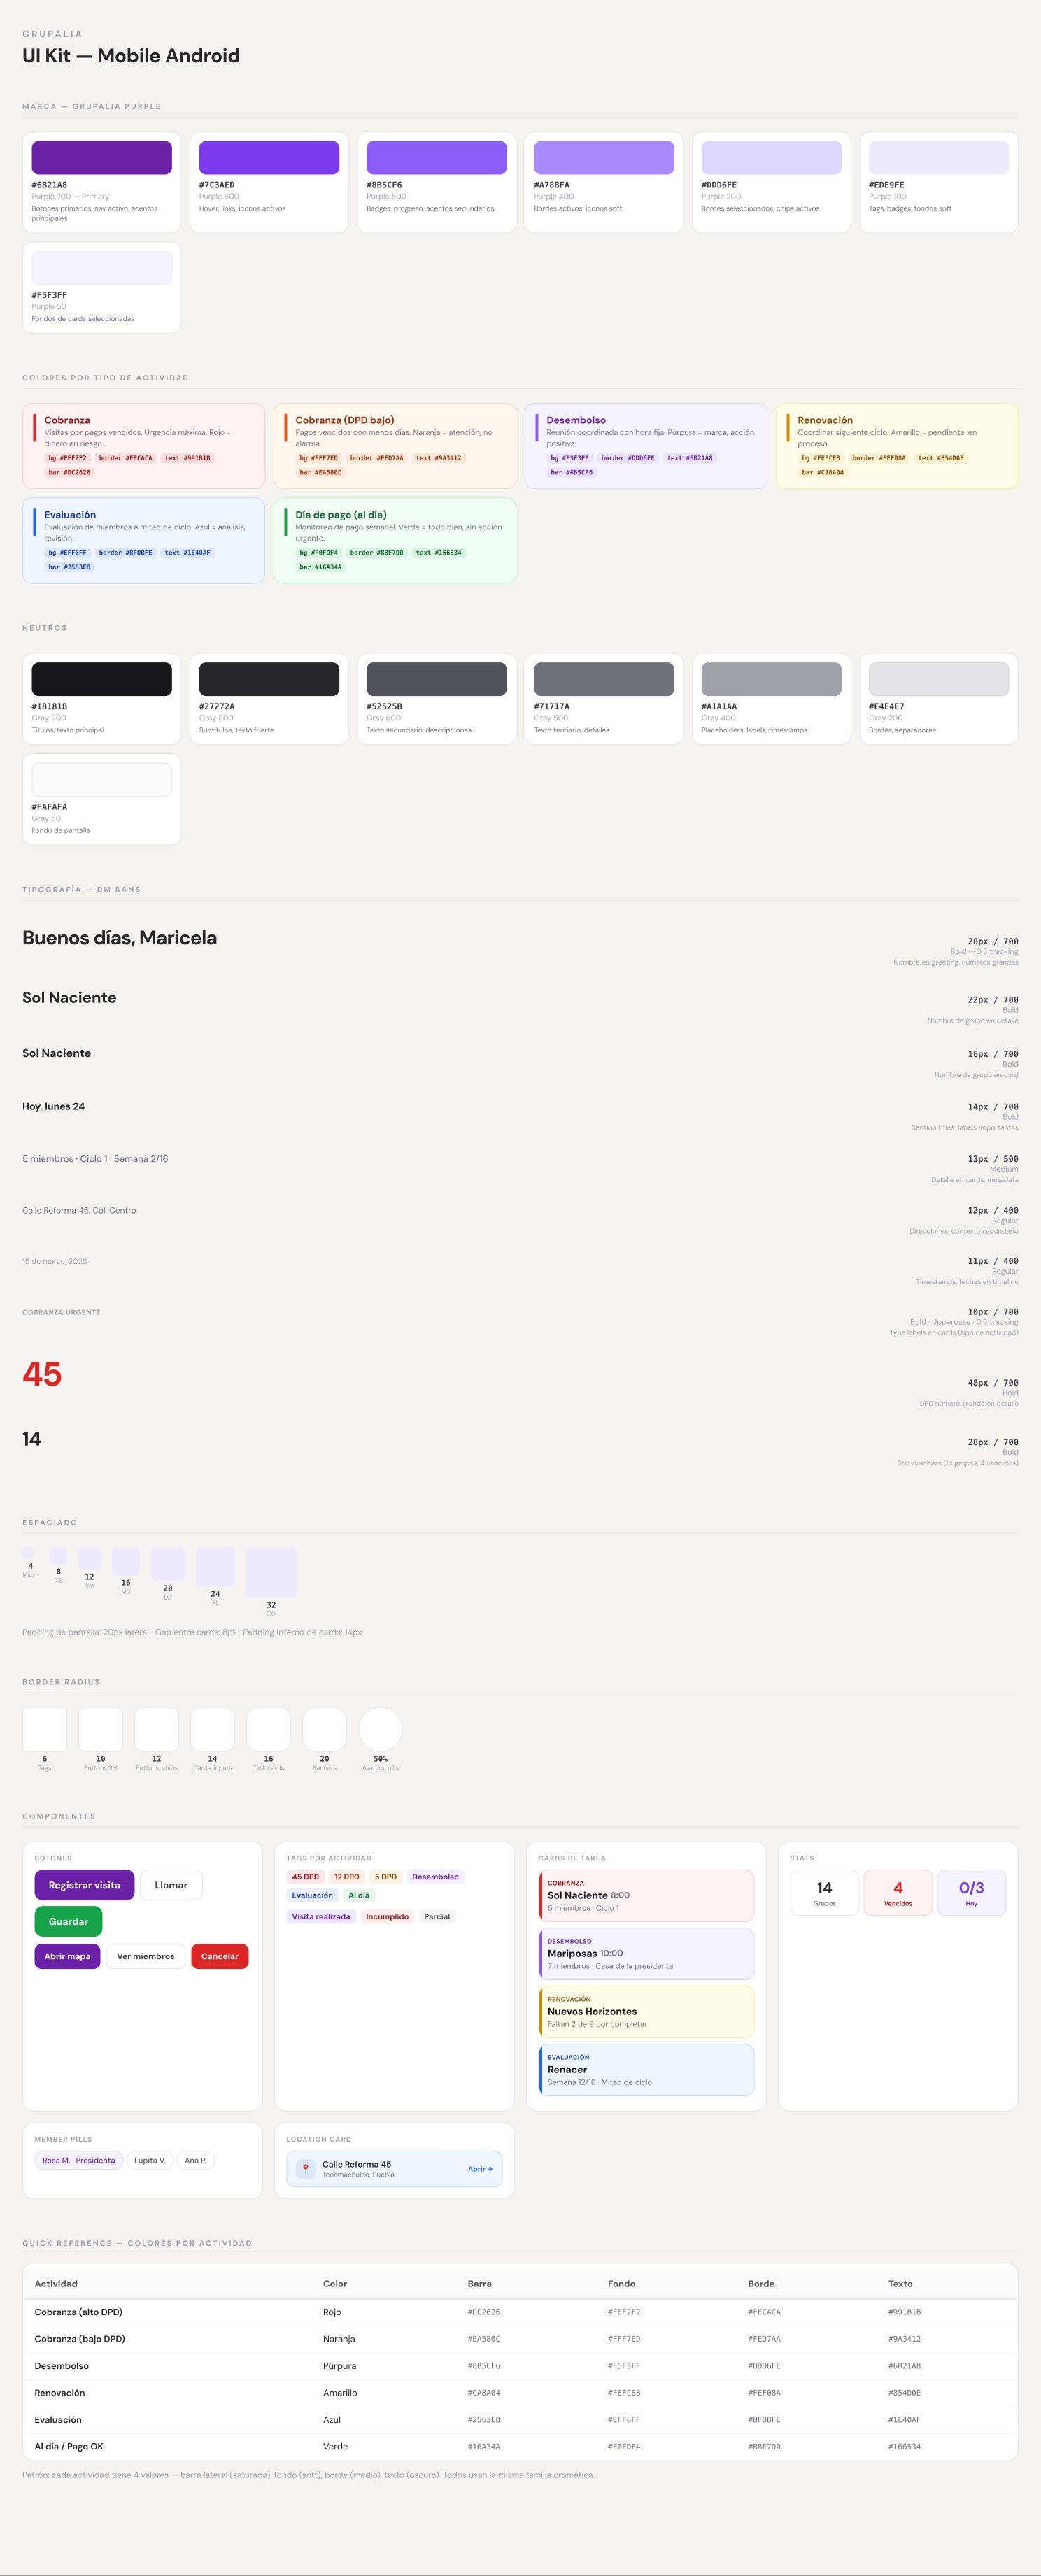Click the Día de pago (al día) card title
The height and width of the screenshot is (2576, 1041).
point(341,515)
